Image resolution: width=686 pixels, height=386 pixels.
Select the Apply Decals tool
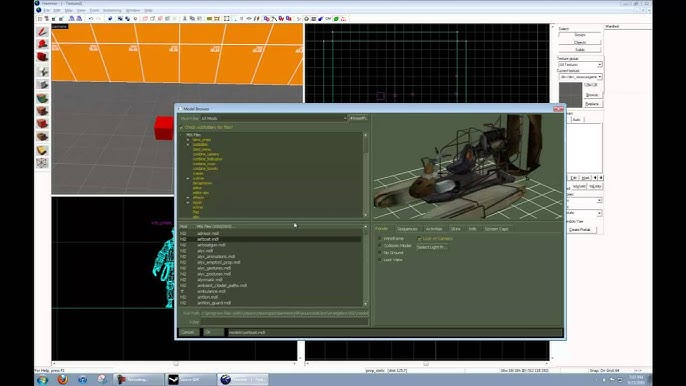tap(42, 124)
